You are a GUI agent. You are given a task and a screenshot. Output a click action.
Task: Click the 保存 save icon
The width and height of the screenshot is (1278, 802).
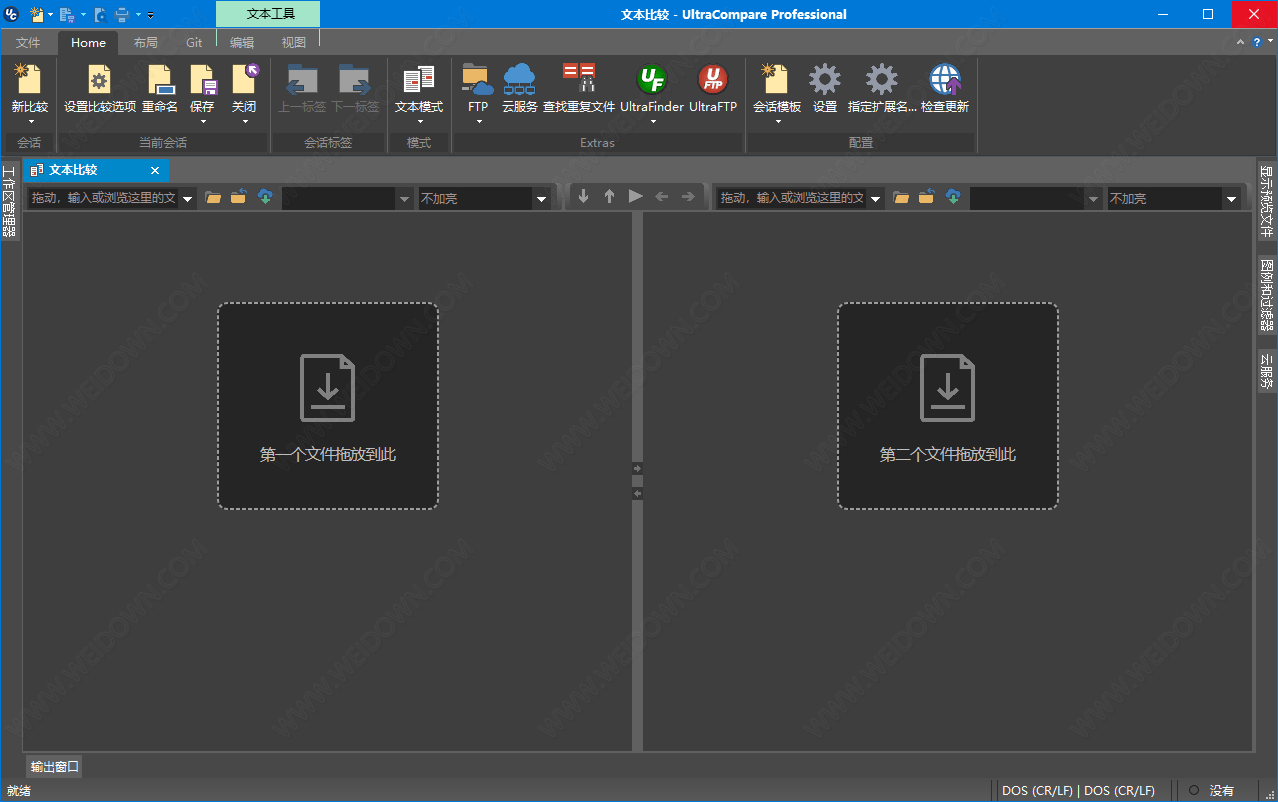(202, 79)
